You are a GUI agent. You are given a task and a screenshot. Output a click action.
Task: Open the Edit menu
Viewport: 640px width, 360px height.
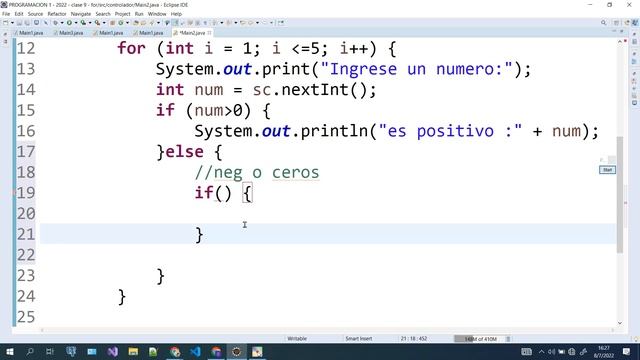[x=19, y=14]
